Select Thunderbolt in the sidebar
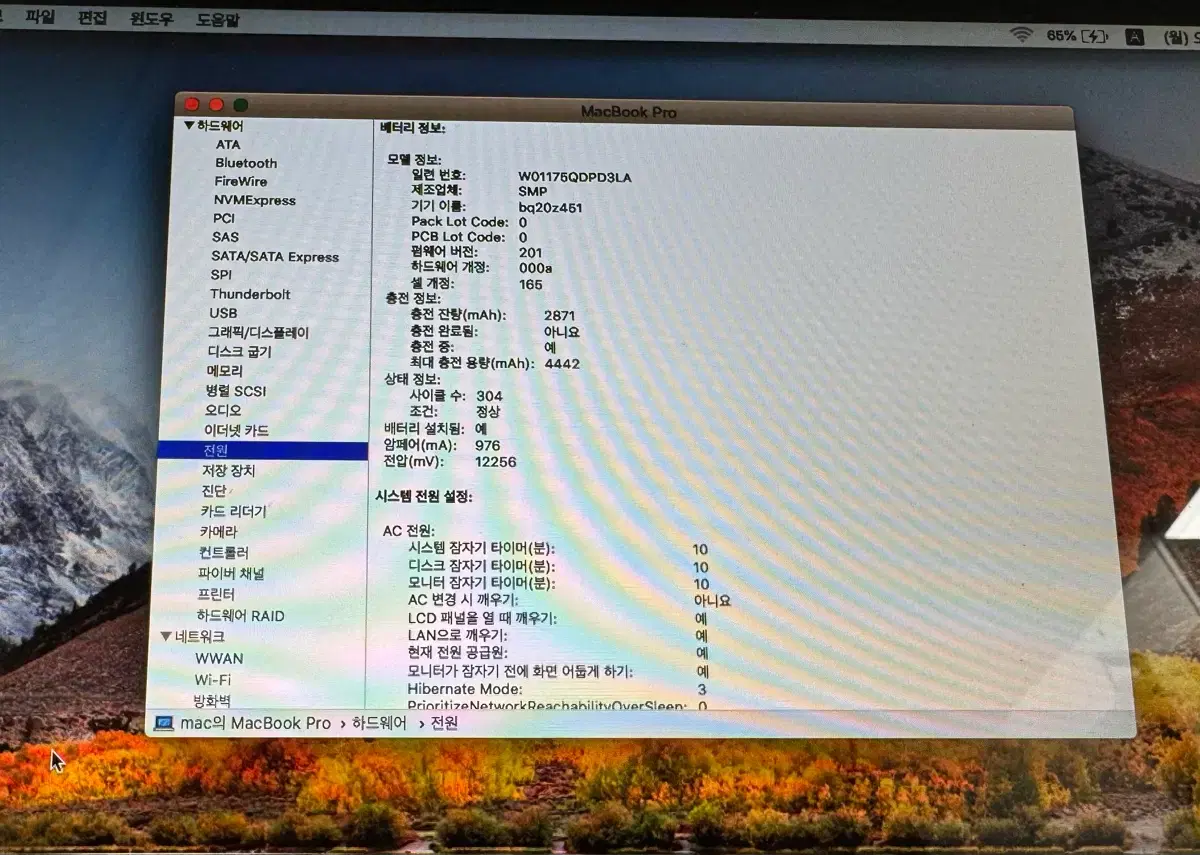Screen dimensions: 1200x855 click(250, 294)
